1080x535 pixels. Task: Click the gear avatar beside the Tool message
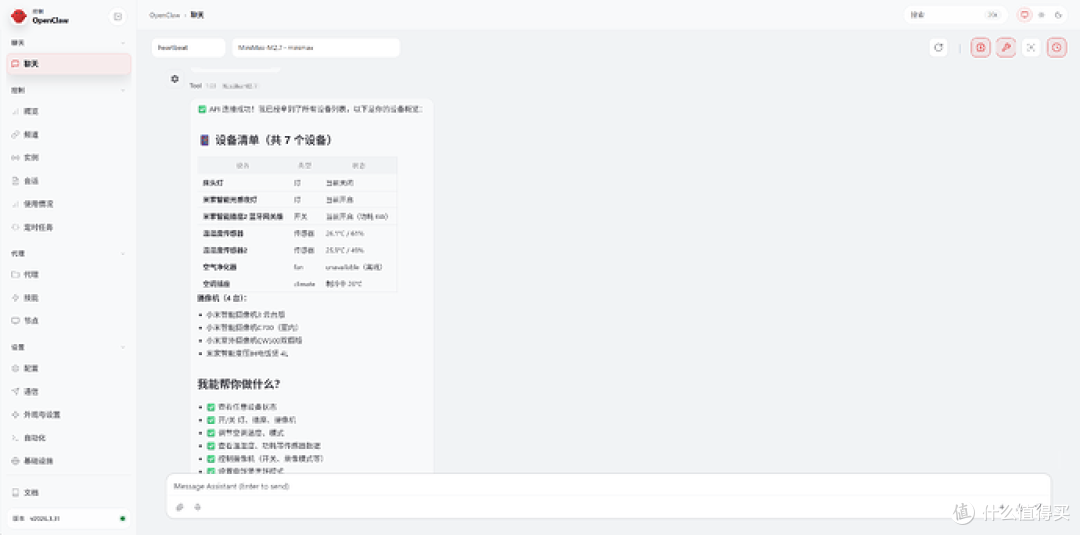pos(175,79)
